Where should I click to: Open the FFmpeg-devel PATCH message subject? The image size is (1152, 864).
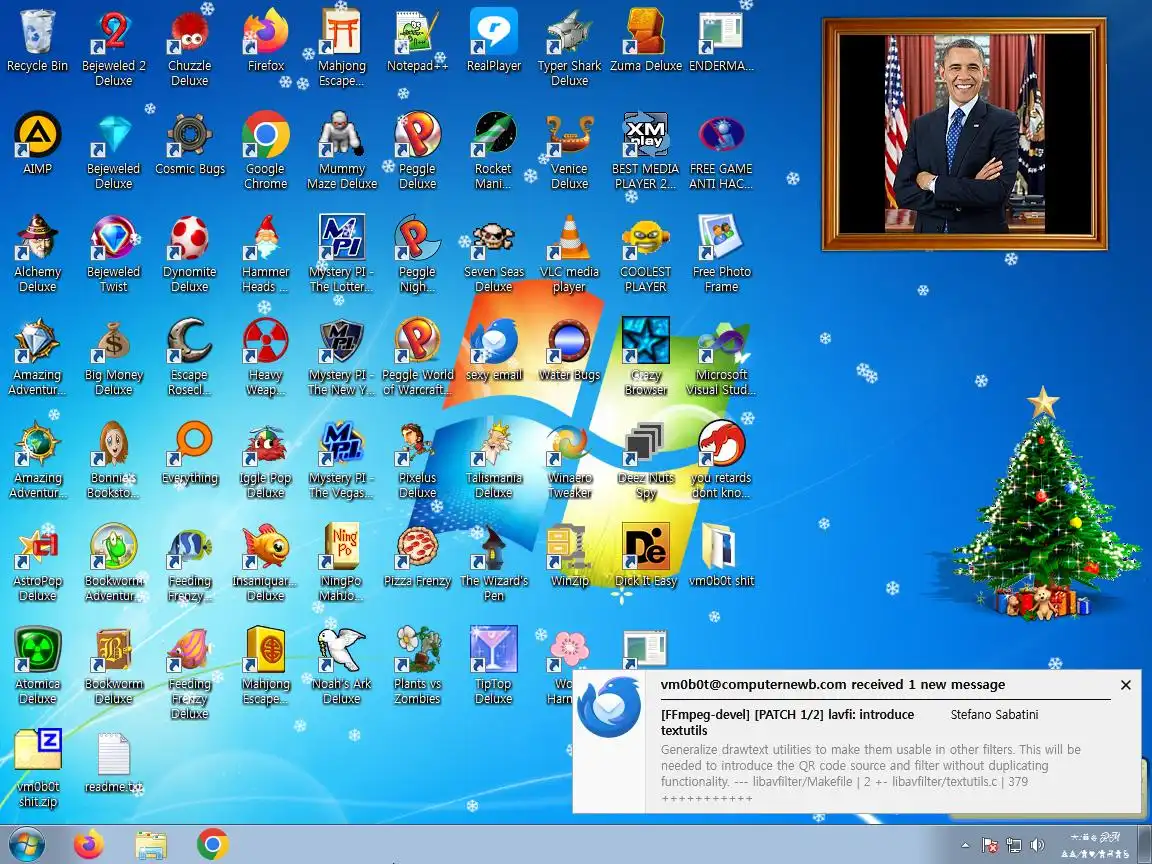(788, 722)
